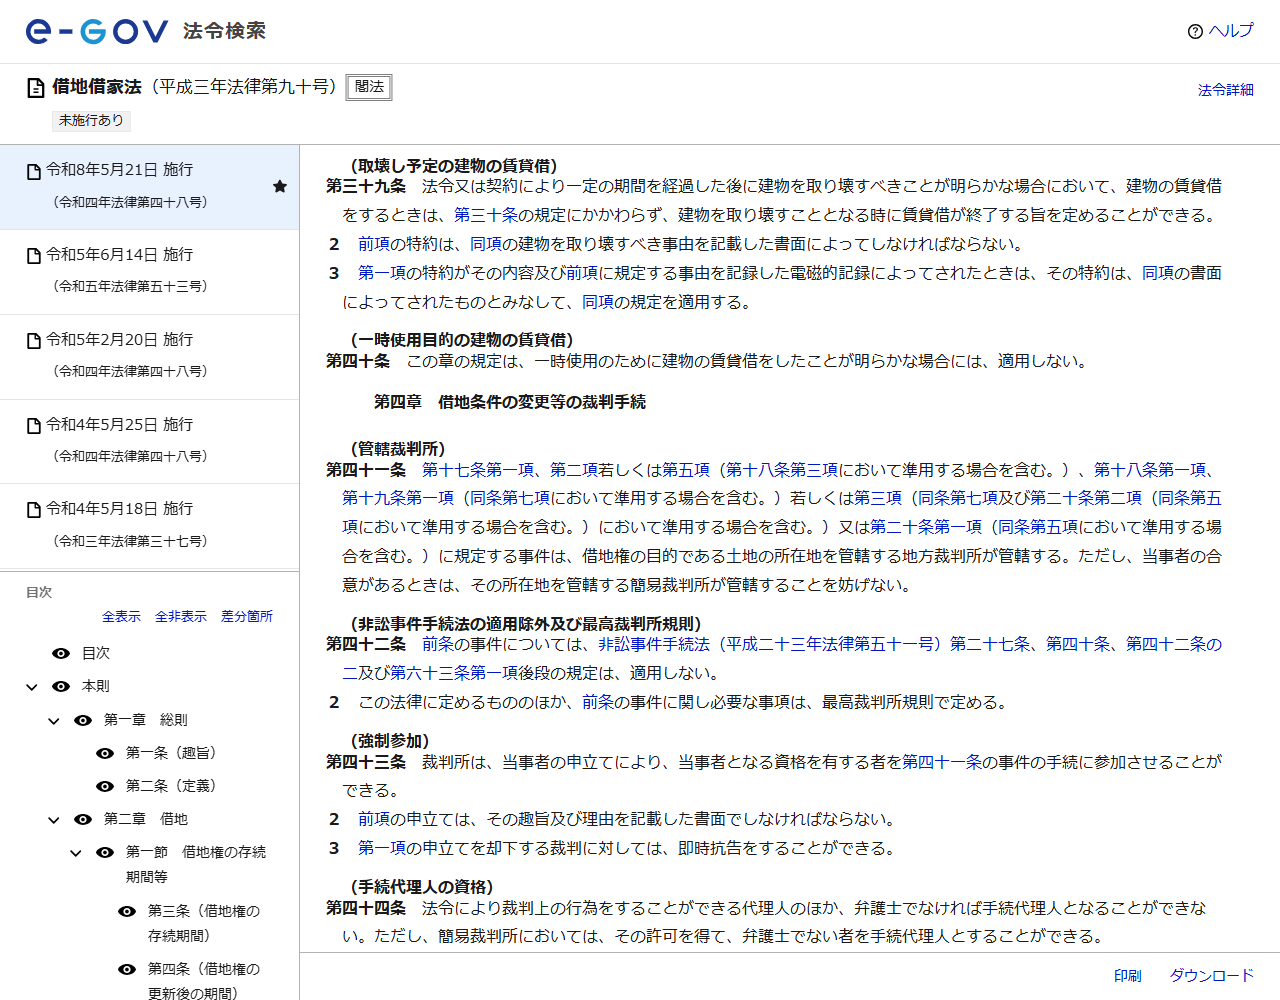
Task: Toggle visibility eye for 第二条（定義）
Action: point(105,786)
